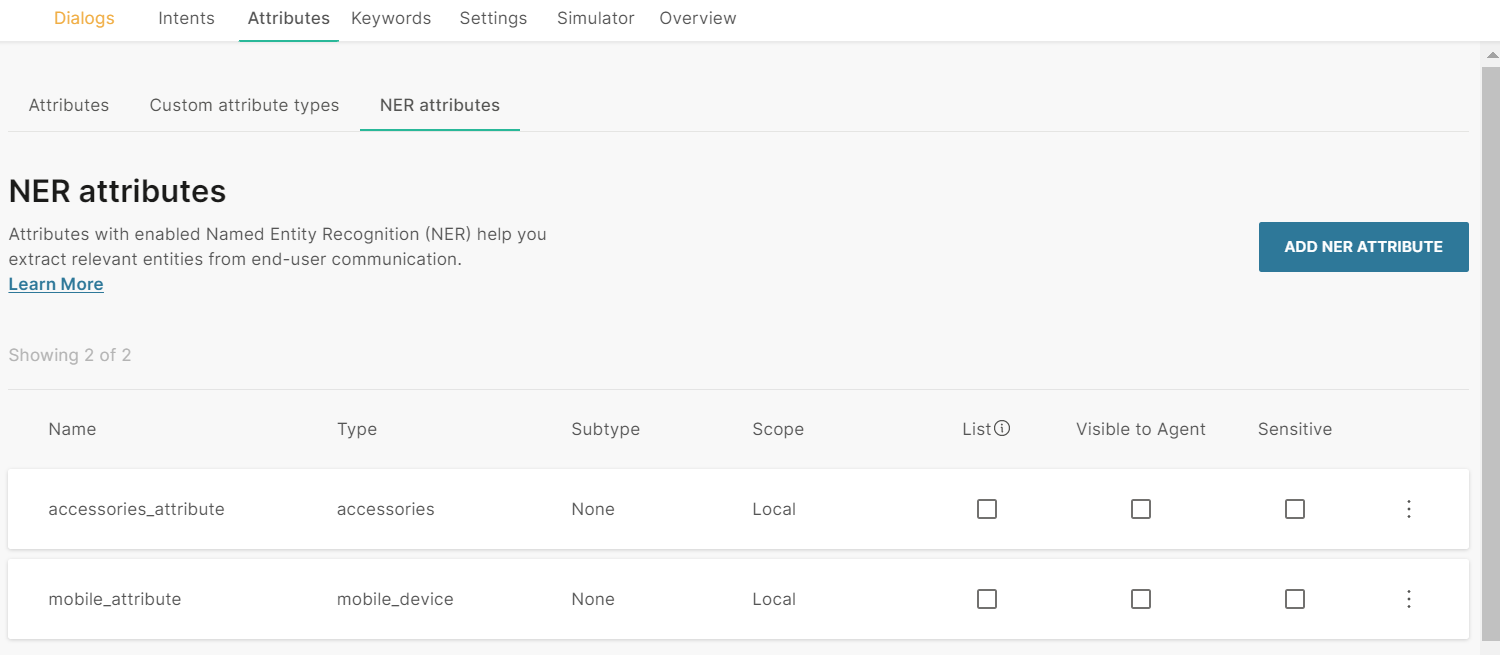The height and width of the screenshot is (655, 1500).
Task: Click the Dialogs breadcrumb link
Action: click(84, 18)
